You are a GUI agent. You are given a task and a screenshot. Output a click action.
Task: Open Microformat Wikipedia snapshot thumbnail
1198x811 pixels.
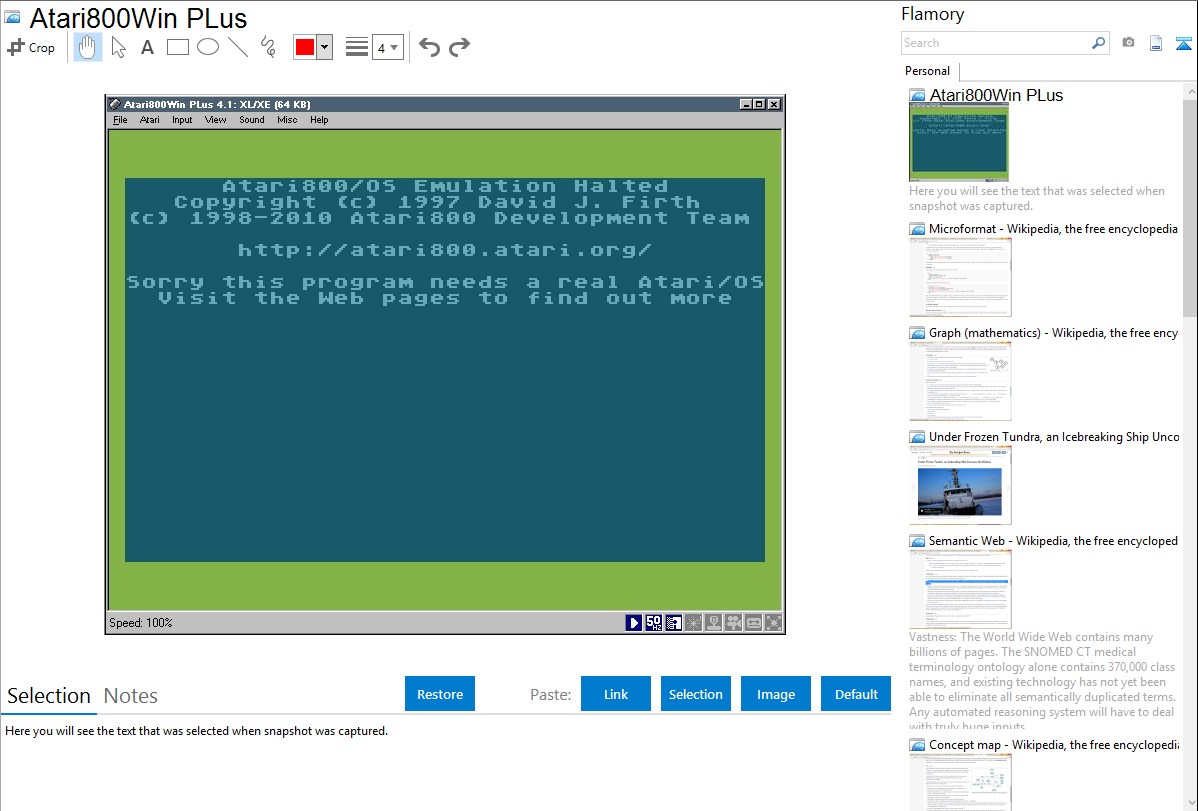coord(960,277)
